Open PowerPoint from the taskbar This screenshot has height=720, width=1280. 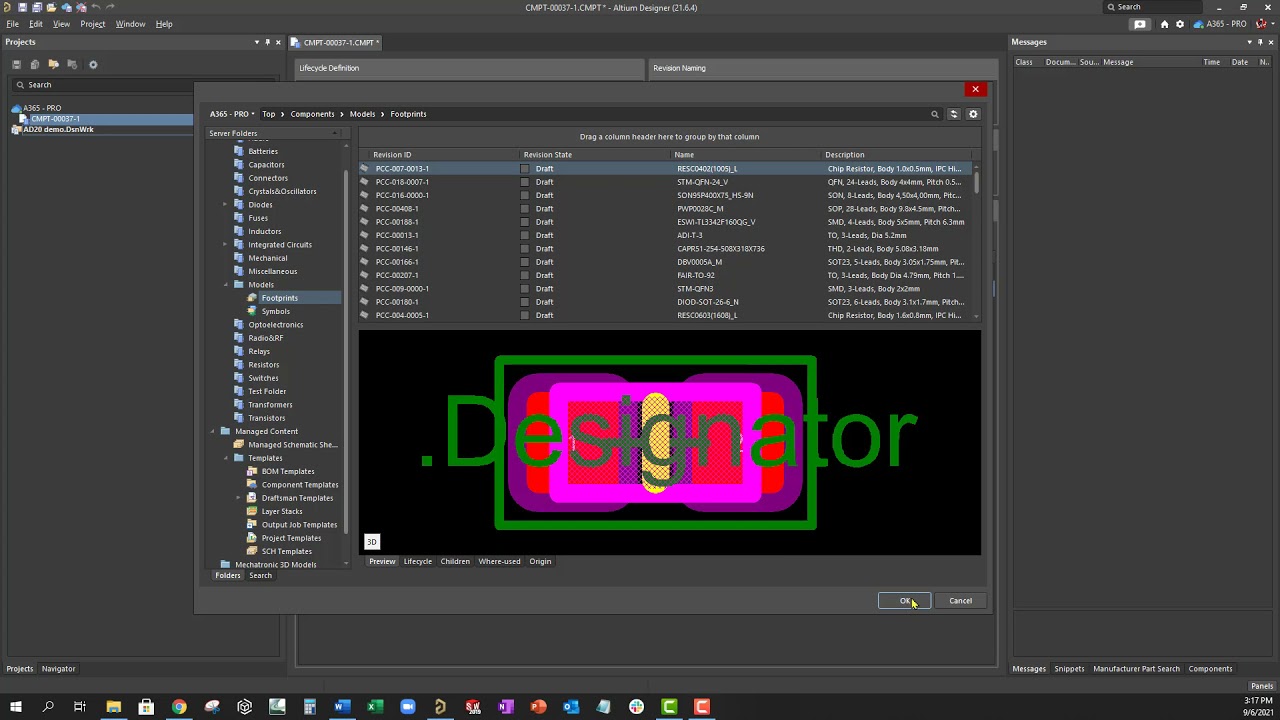pyautogui.click(x=538, y=707)
